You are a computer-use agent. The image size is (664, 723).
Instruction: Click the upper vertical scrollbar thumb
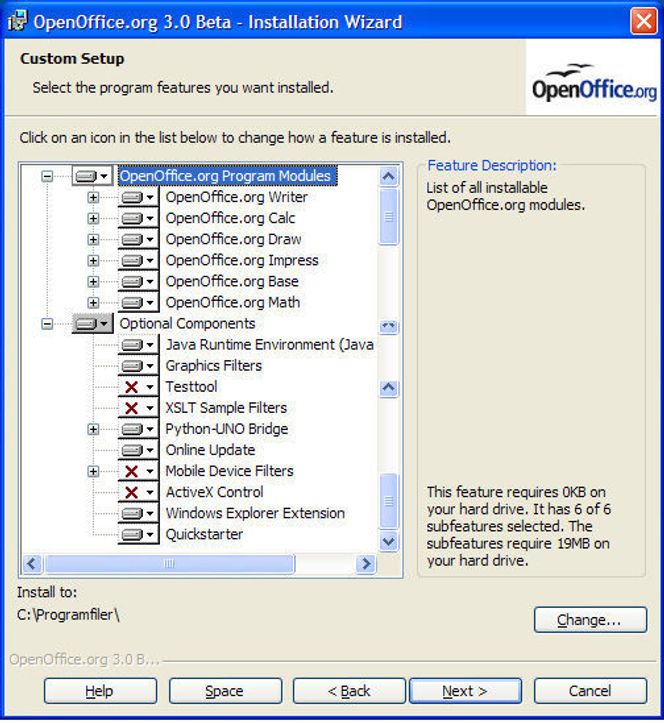coord(389,216)
